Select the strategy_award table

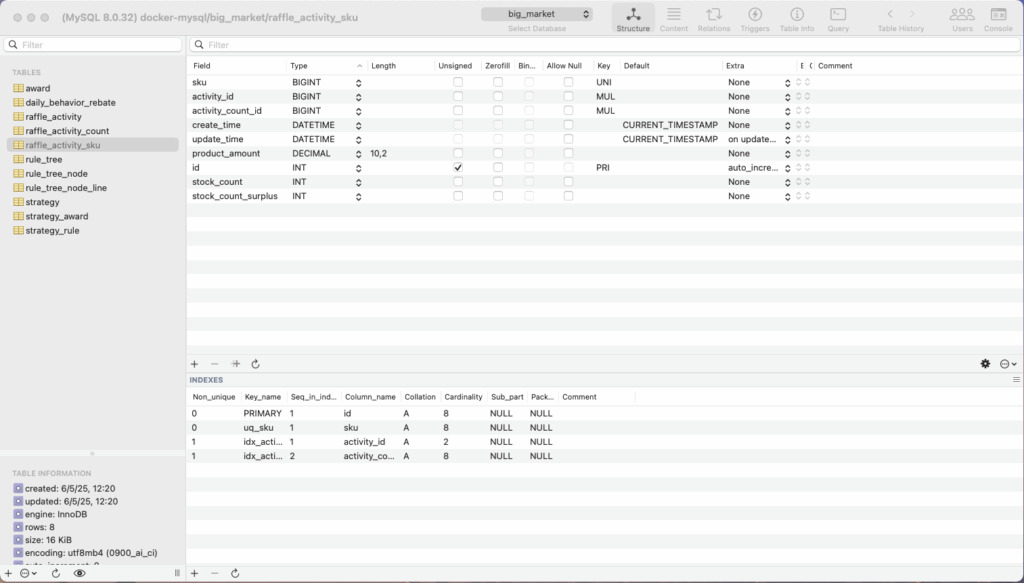[57, 216]
